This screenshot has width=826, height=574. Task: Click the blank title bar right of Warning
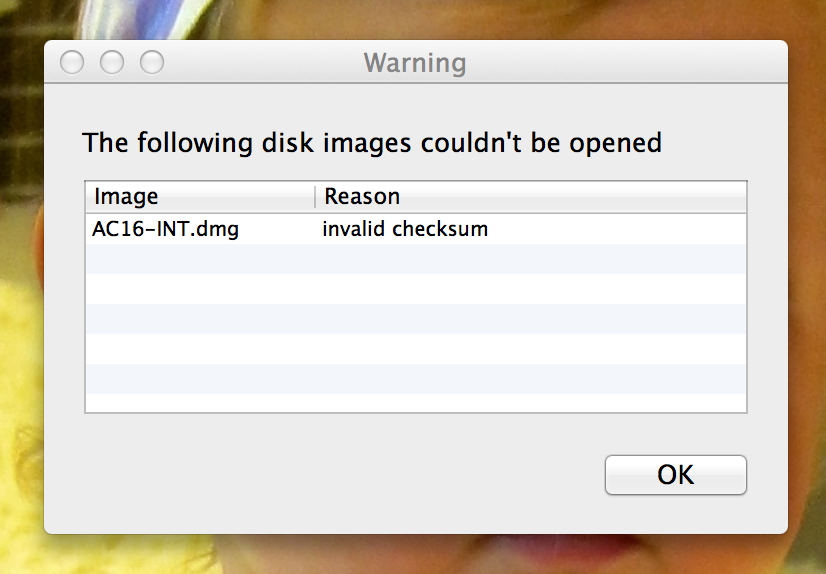coord(620,64)
